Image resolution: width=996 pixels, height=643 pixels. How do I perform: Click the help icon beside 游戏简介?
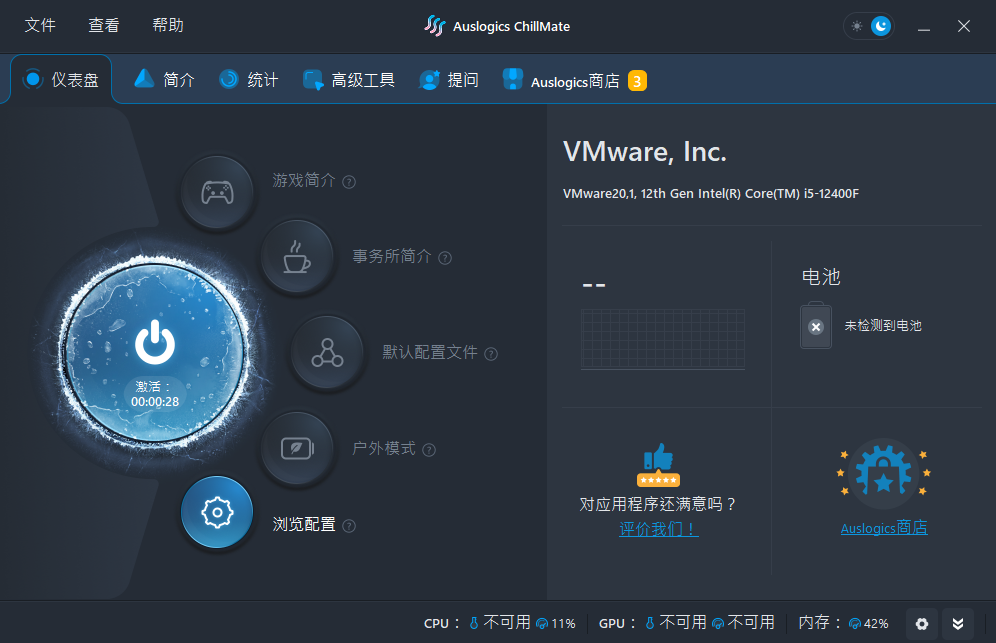[x=349, y=182]
